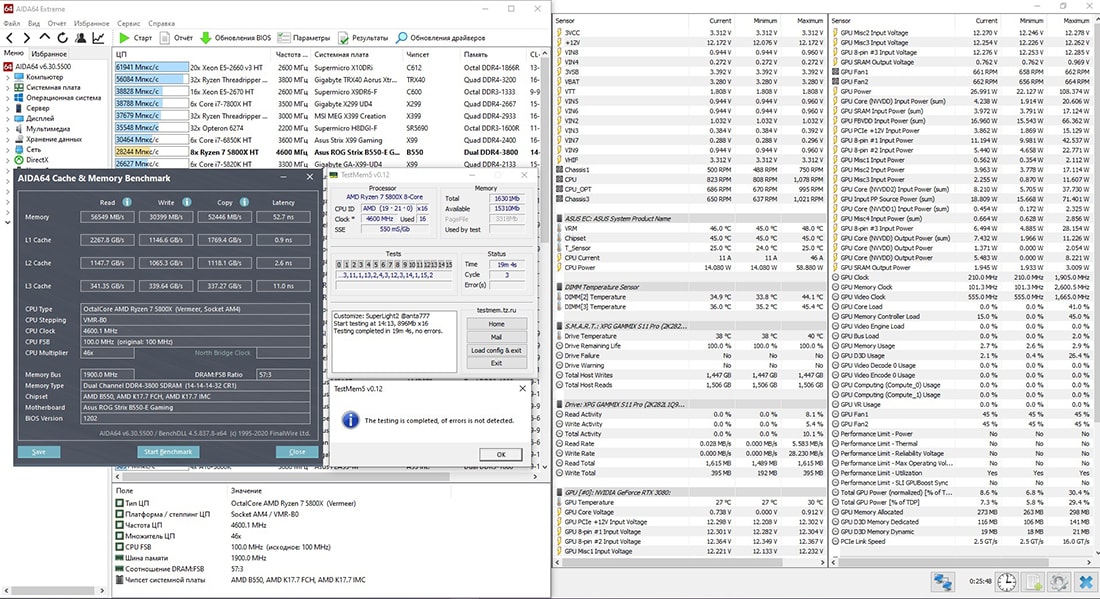Open the Сервис menu

point(128,22)
